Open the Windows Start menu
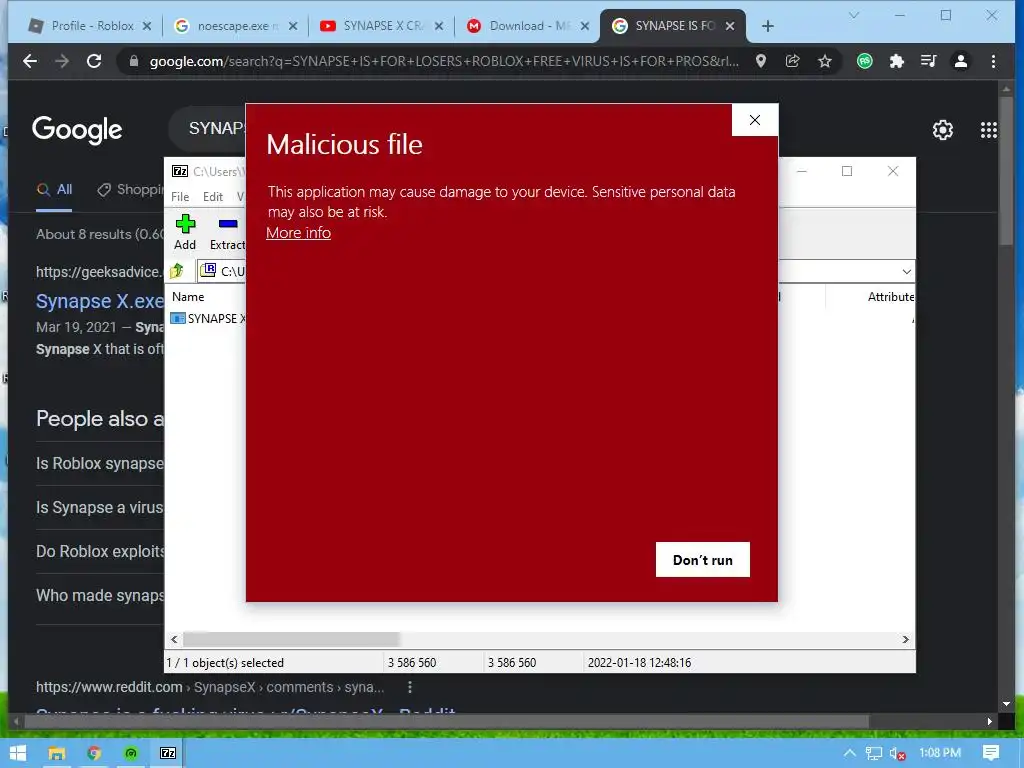 (x=18, y=753)
